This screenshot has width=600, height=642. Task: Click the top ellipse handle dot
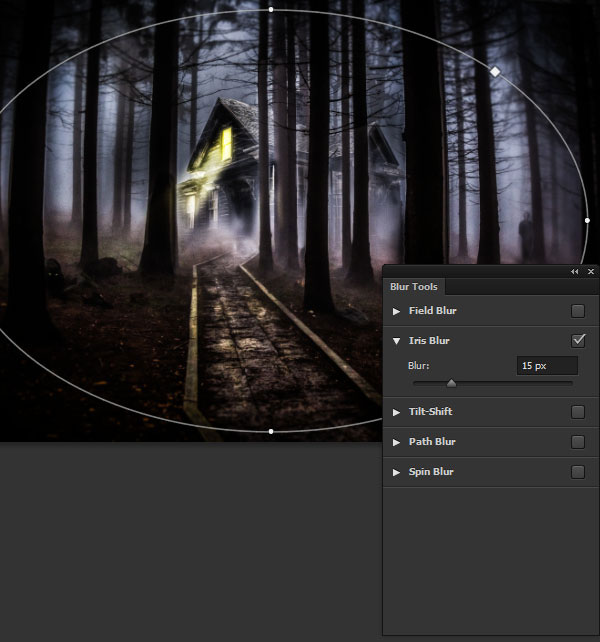[x=271, y=9]
